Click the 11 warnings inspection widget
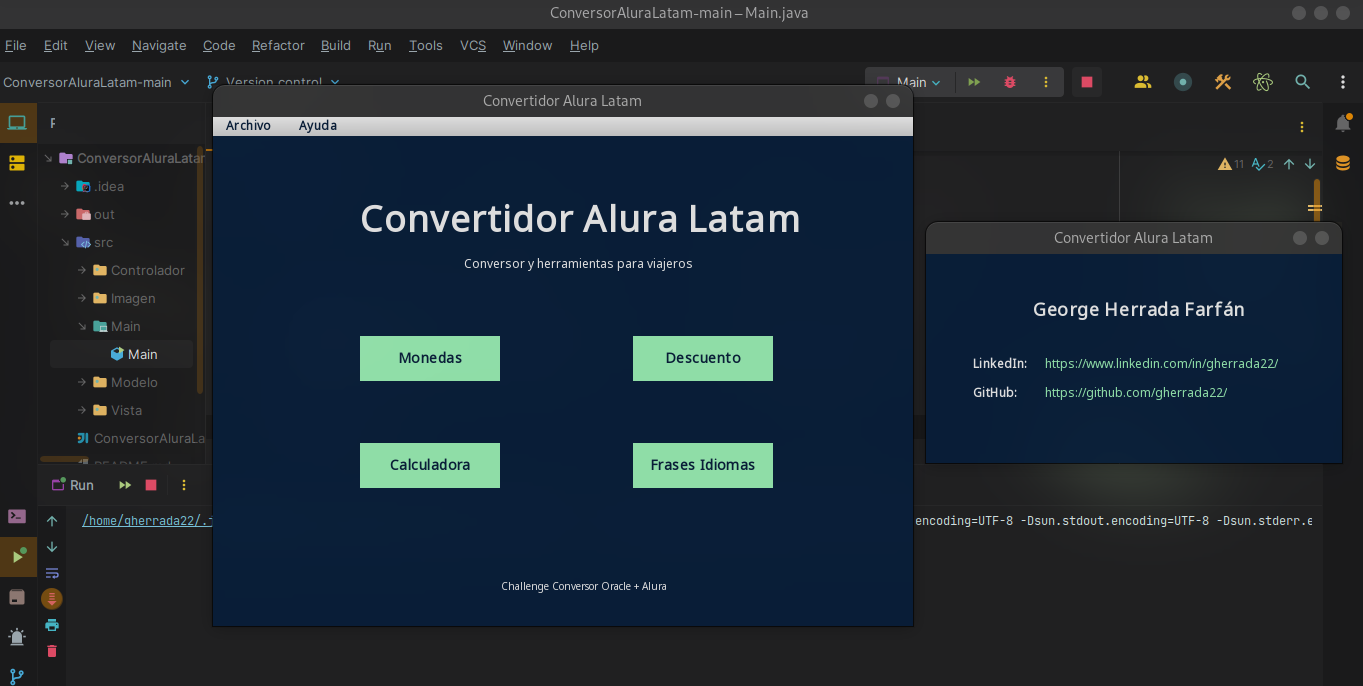This screenshot has width=1363, height=686. [x=1228, y=163]
